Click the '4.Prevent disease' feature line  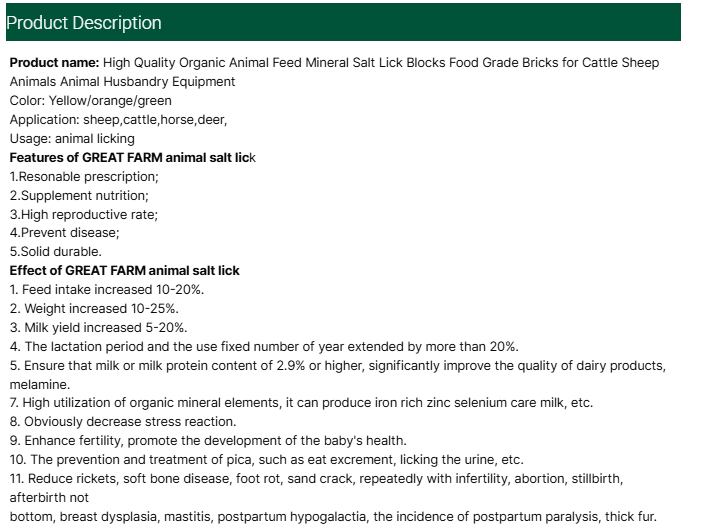click(x=64, y=233)
